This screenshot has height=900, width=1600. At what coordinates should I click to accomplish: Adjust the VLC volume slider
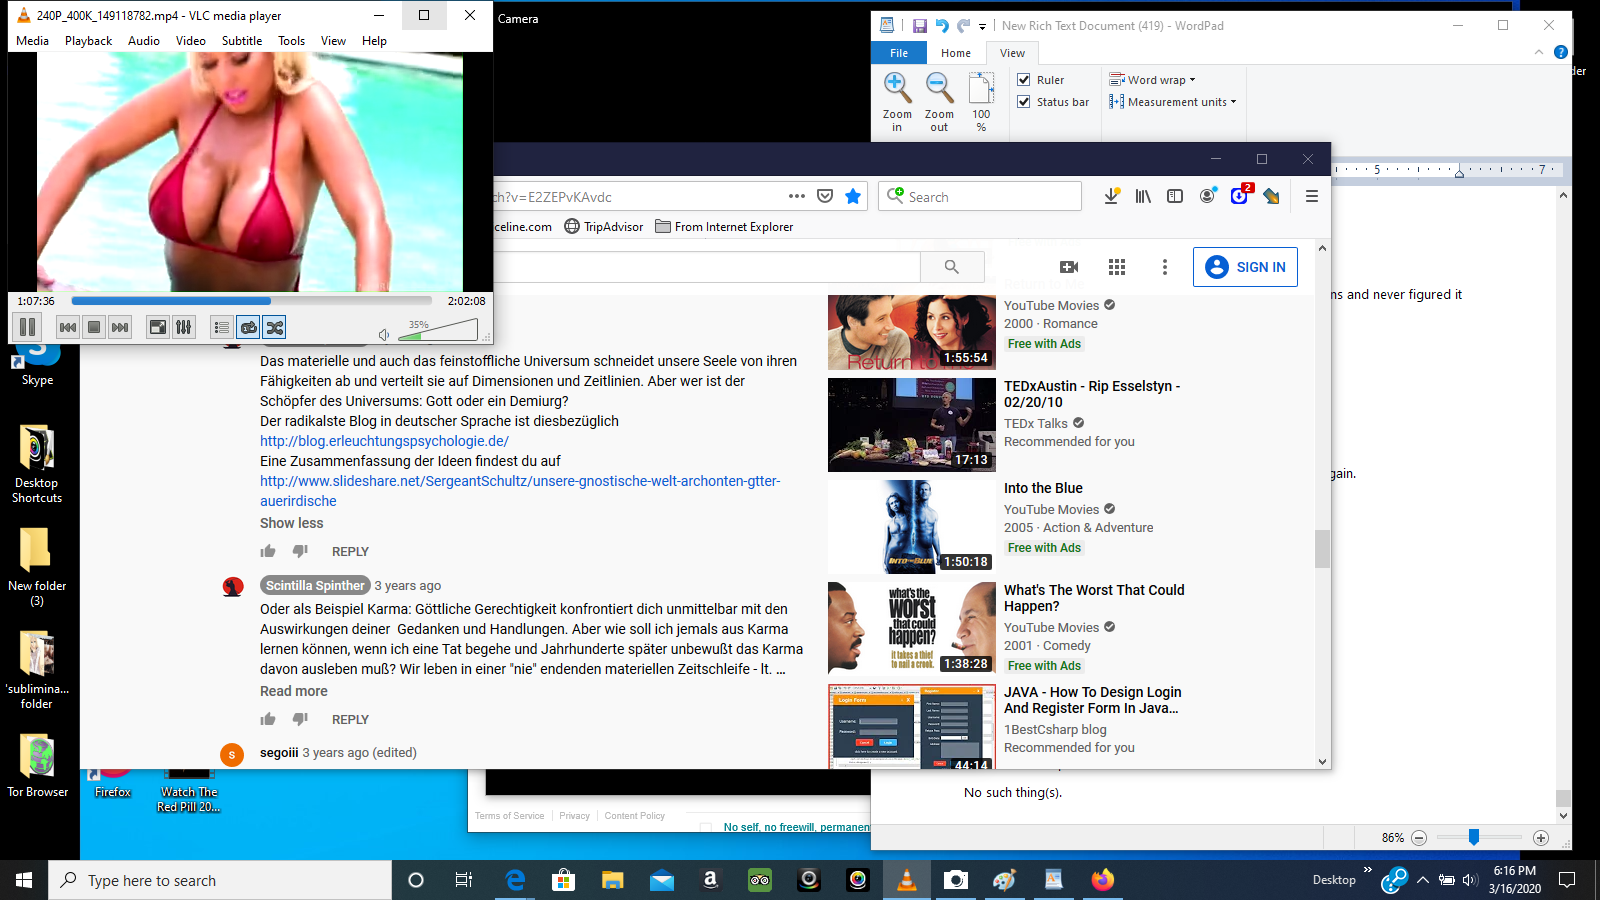(438, 331)
